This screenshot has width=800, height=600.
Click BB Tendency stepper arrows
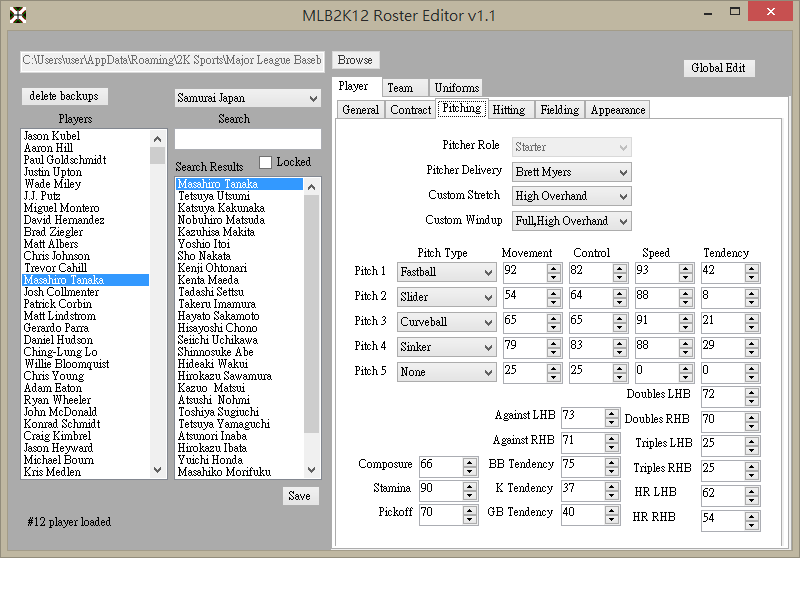coord(611,466)
